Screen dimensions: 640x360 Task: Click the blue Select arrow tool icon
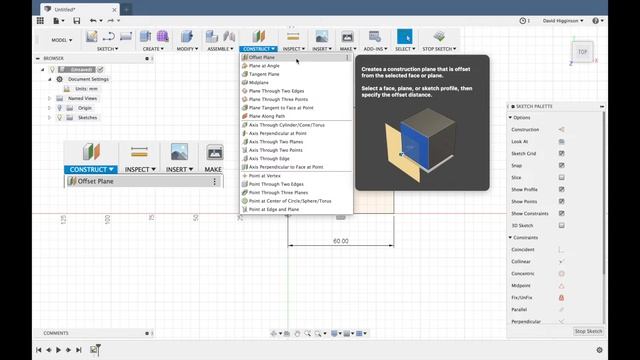coord(404,37)
